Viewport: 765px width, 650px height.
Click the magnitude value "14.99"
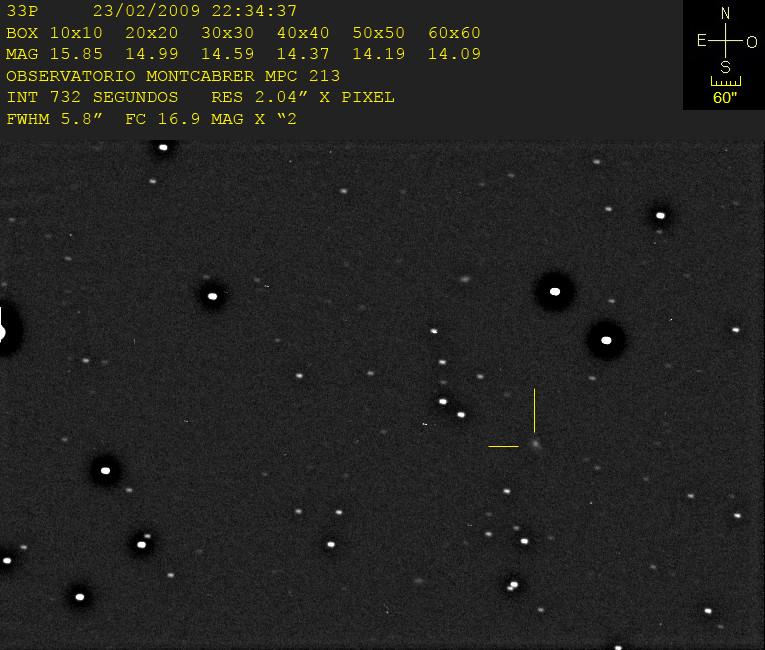click(152, 54)
